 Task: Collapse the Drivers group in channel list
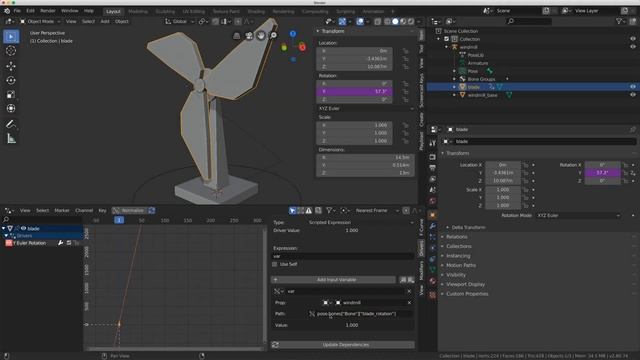pos(6,236)
